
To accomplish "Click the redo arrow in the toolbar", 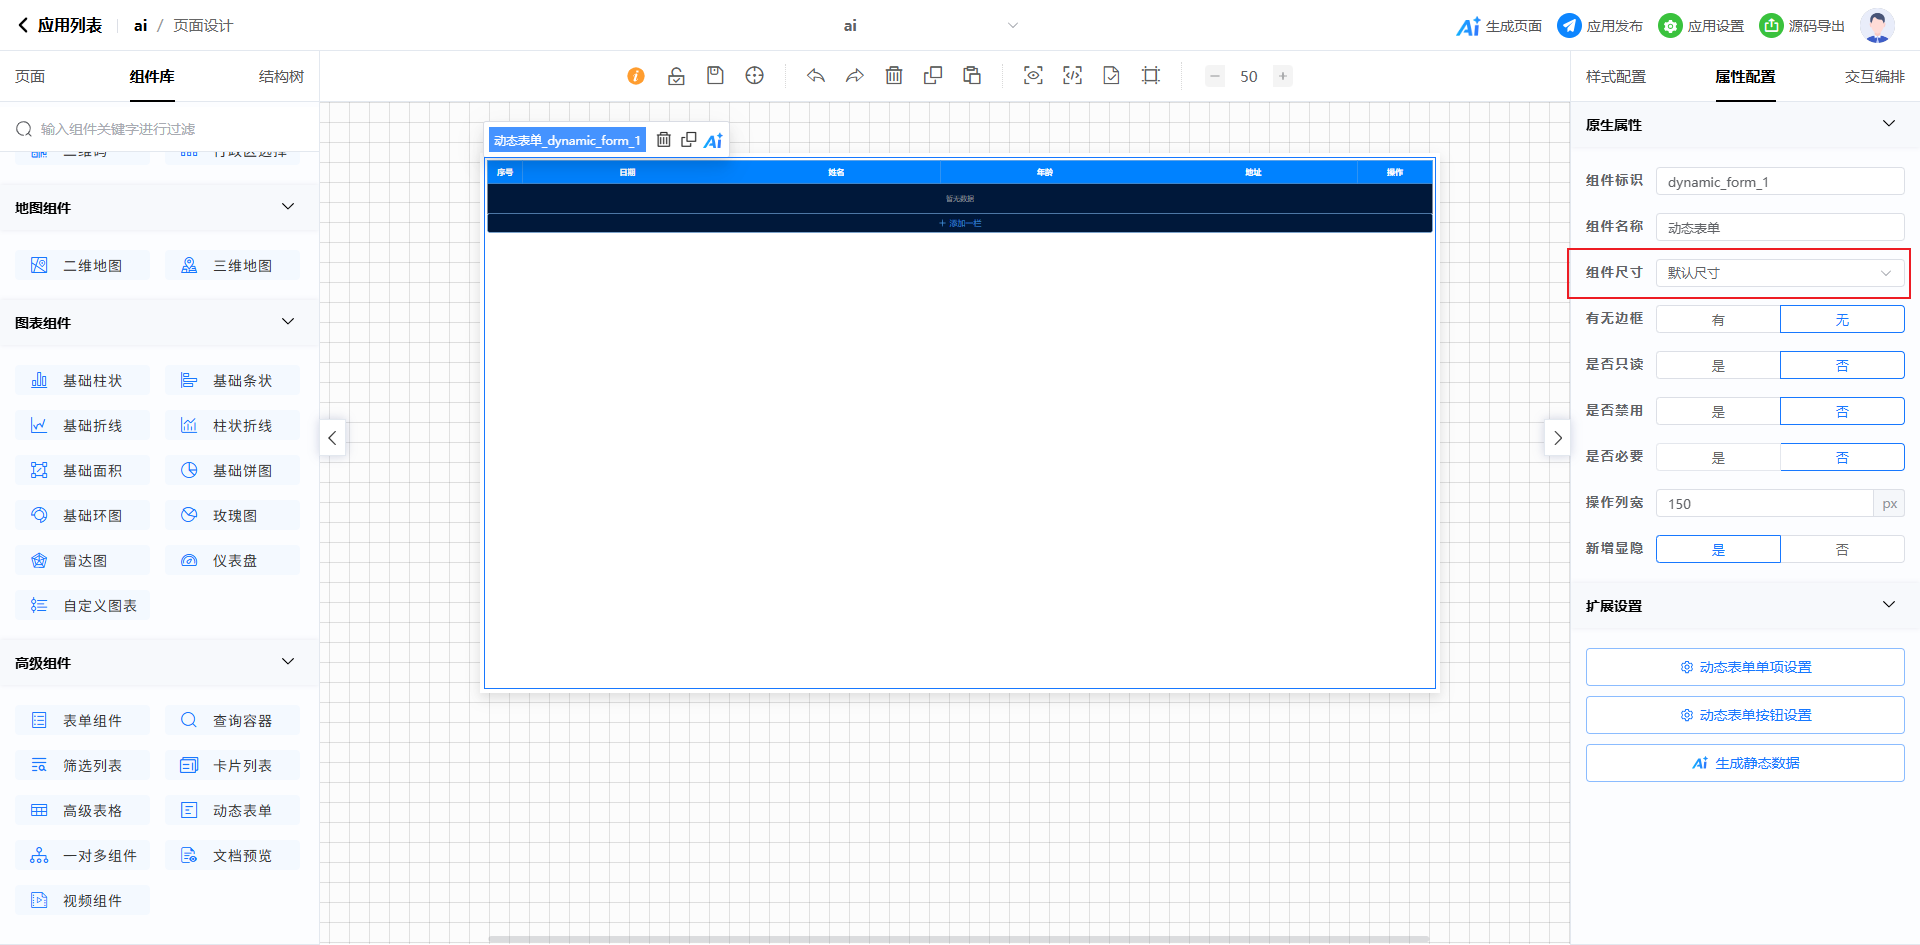I will (854, 76).
